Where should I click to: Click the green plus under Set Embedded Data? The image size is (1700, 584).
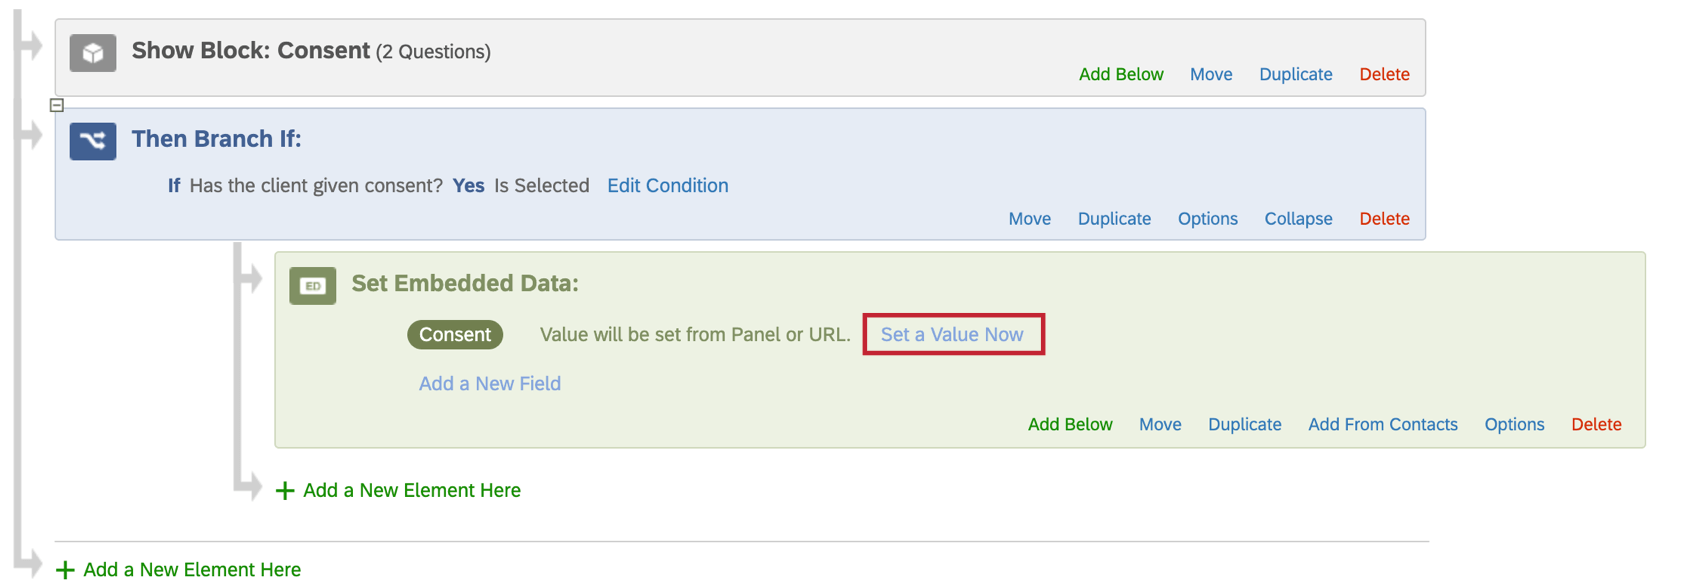pyautogui.click(x=285, y=491)
